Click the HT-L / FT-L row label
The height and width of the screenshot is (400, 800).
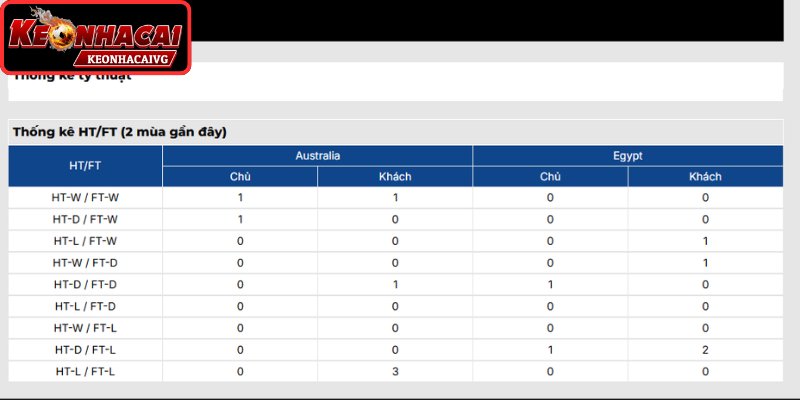click(x=85, y=372)
